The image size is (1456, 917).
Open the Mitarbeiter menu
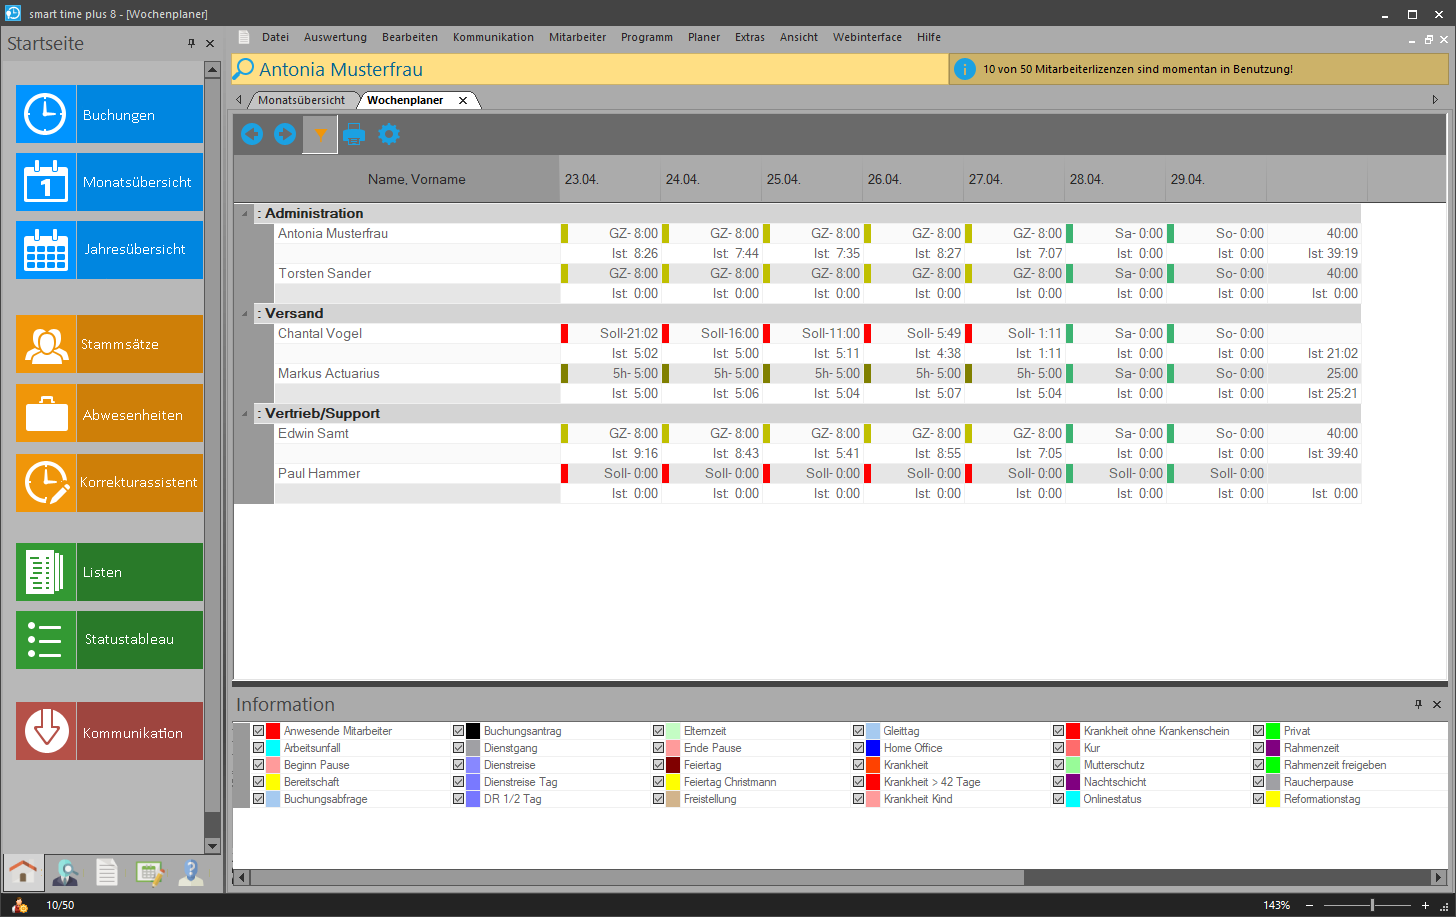pyautogui.click(x=577, y=37)
